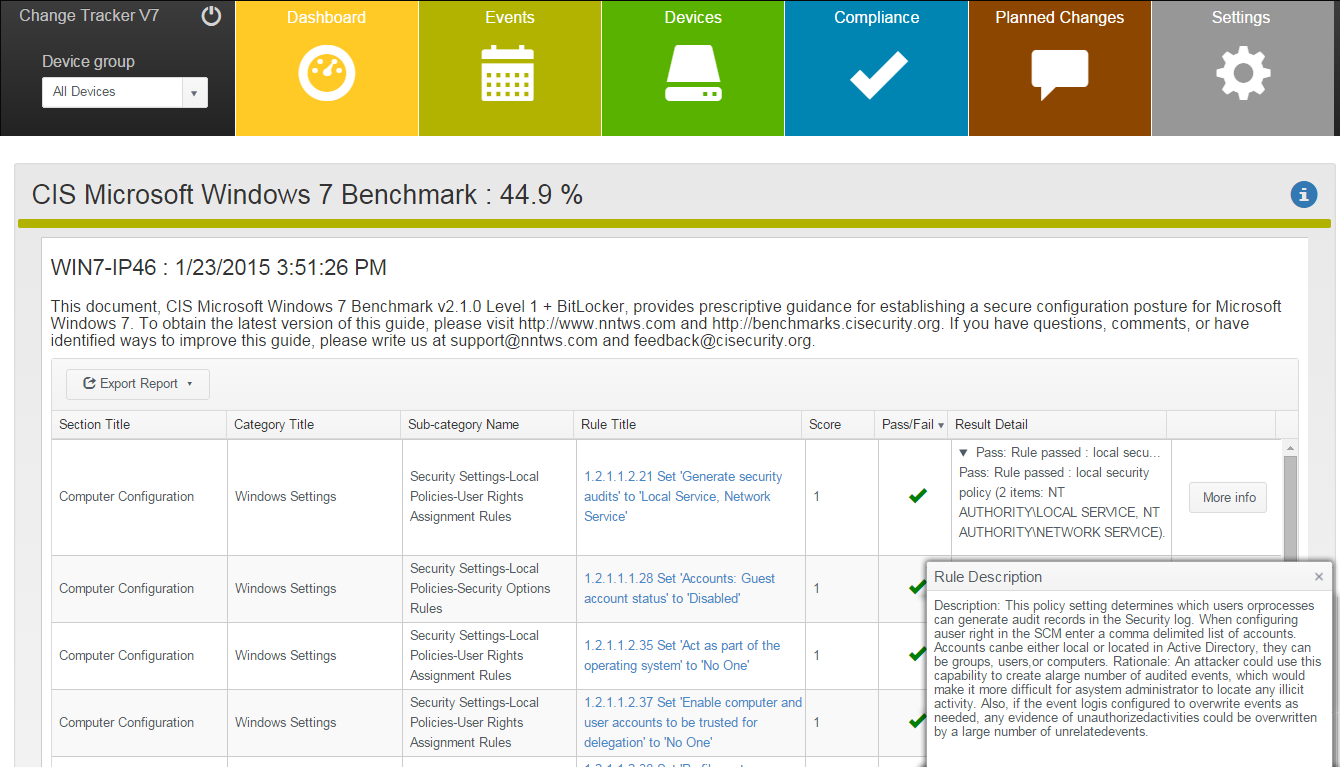1340x767 pixels.
Task: Click scrollbar up arrow in table
Action: [x=1289, y=448]
